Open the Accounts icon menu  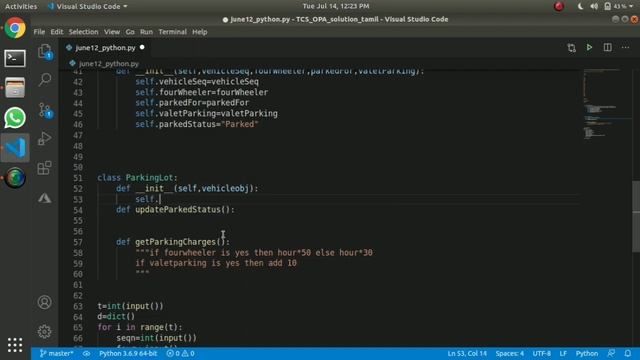pyautogui.click(x=44, y=302)
